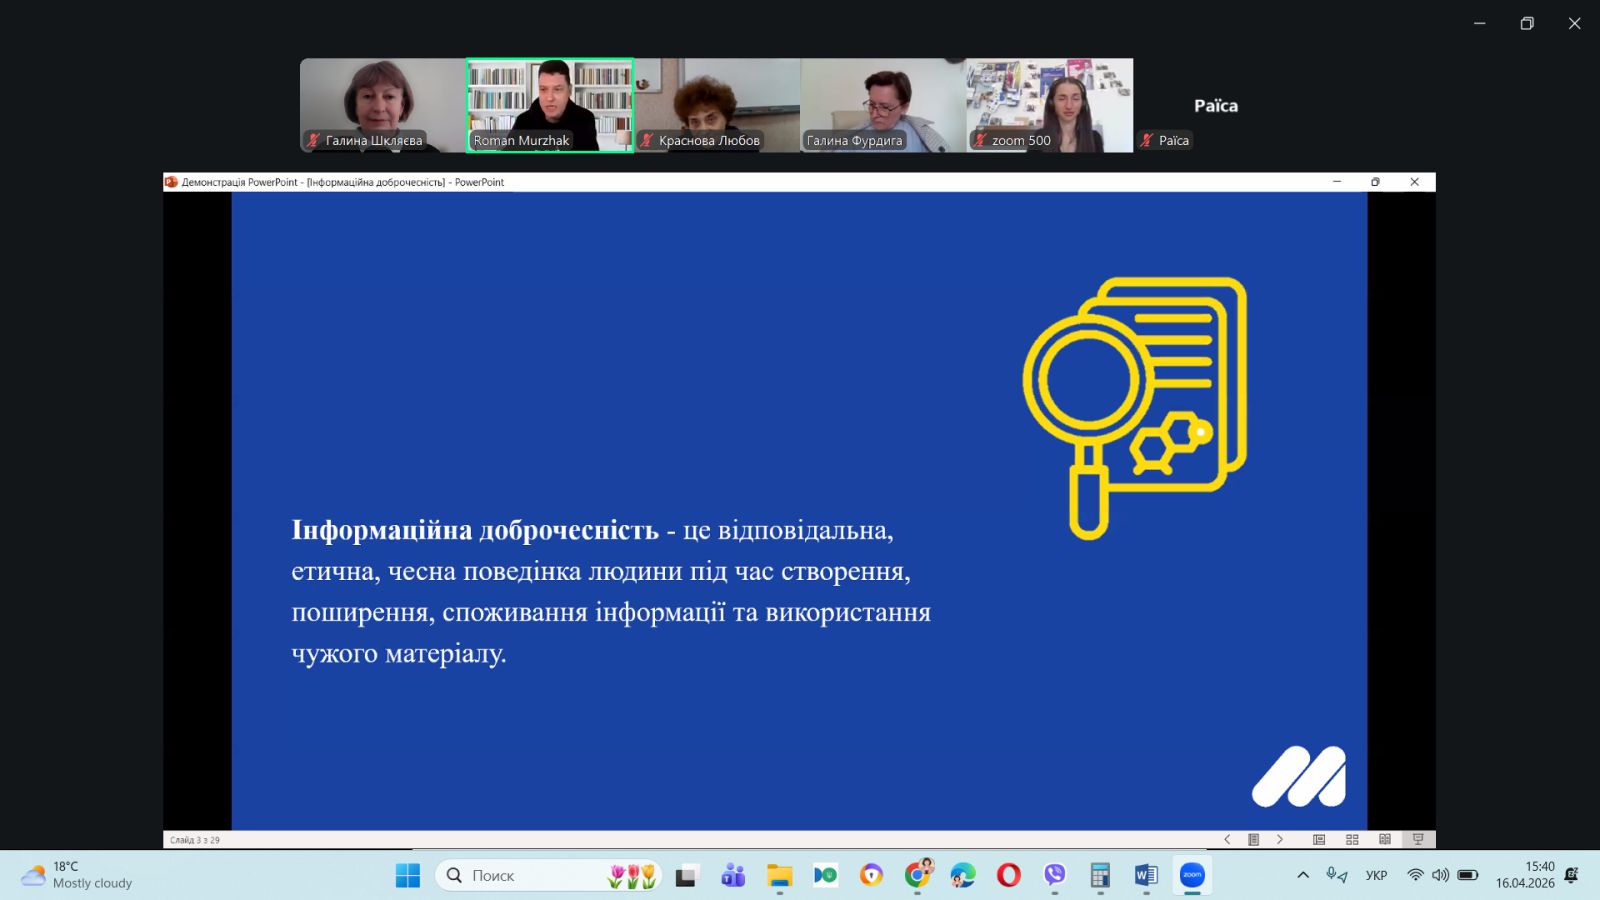
Task: Launch Opera browser from taskbar
Action: [1008, 876]
